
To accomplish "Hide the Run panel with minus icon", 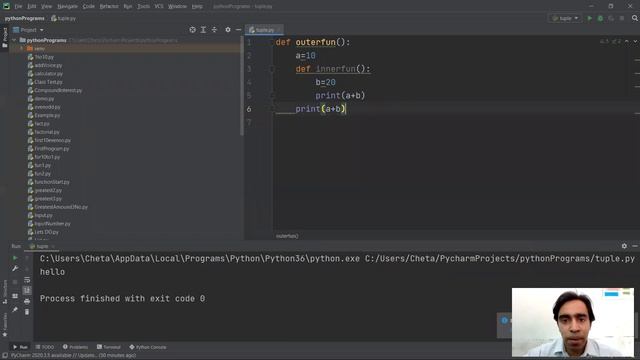I will [x=635, y=246].
